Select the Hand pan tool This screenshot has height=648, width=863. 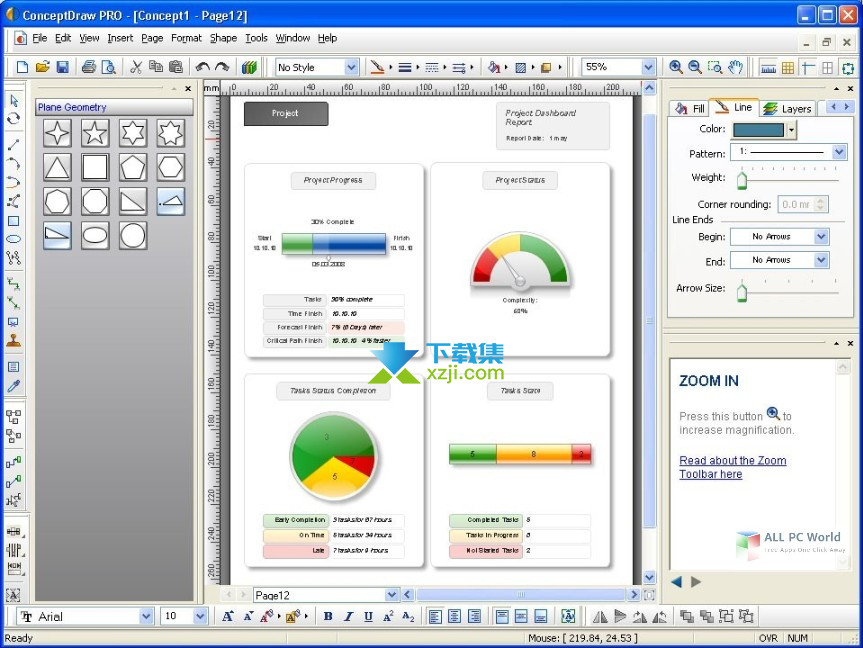tap(735, 67)
